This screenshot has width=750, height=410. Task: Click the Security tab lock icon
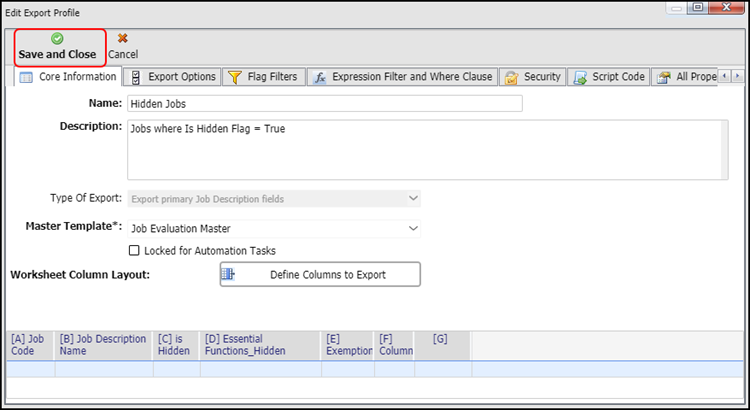tap(511, 77)
